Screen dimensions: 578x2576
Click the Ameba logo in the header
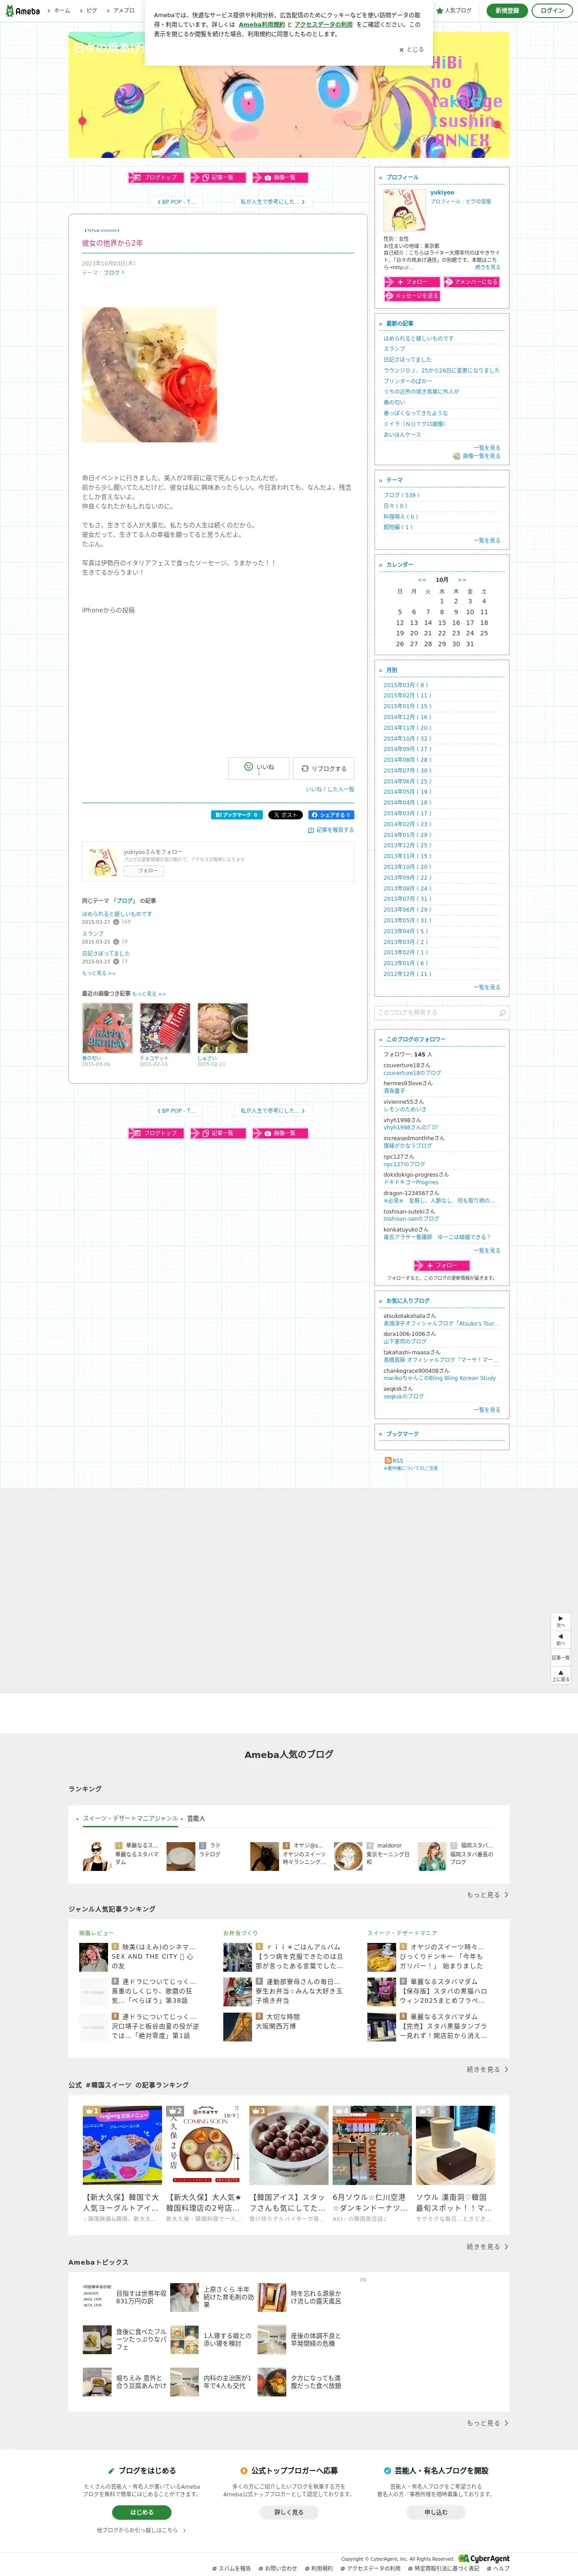[x=22, y=11]
